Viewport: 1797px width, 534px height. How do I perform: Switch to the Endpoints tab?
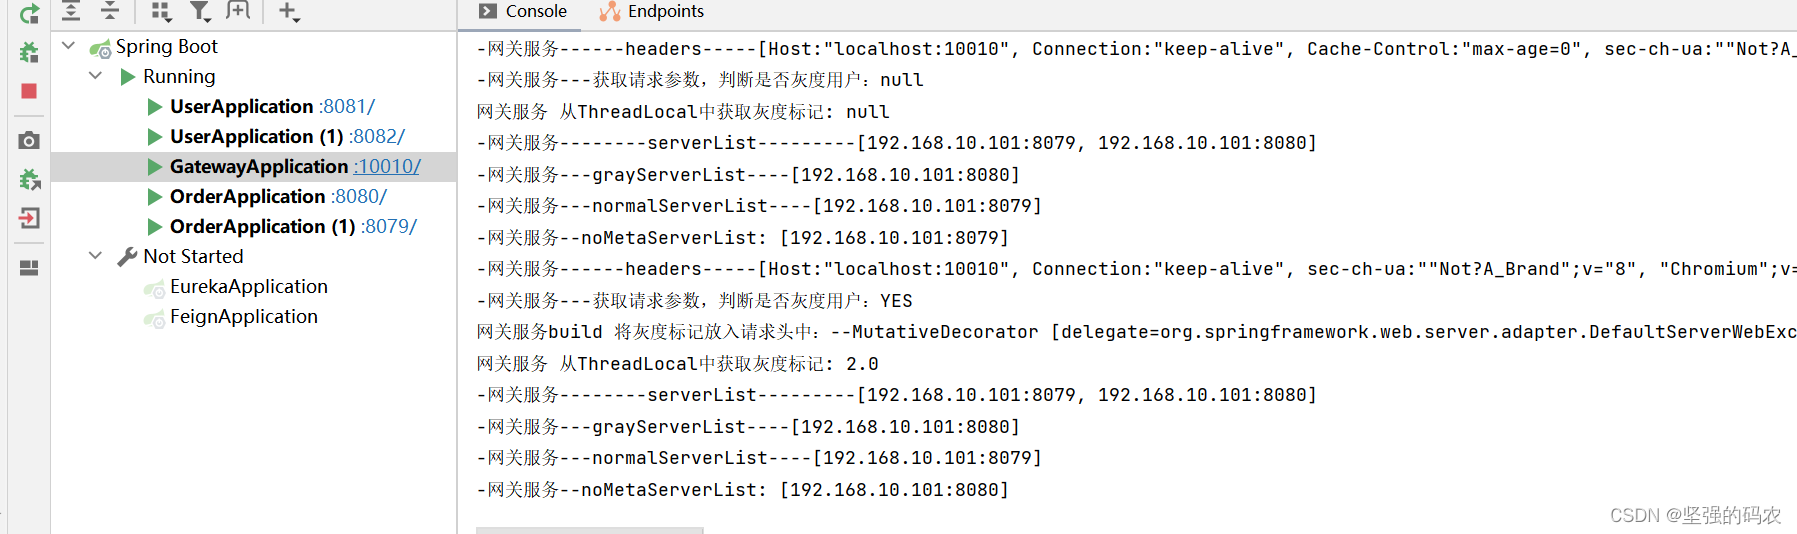pyautogui.click(x=651, y=11)
